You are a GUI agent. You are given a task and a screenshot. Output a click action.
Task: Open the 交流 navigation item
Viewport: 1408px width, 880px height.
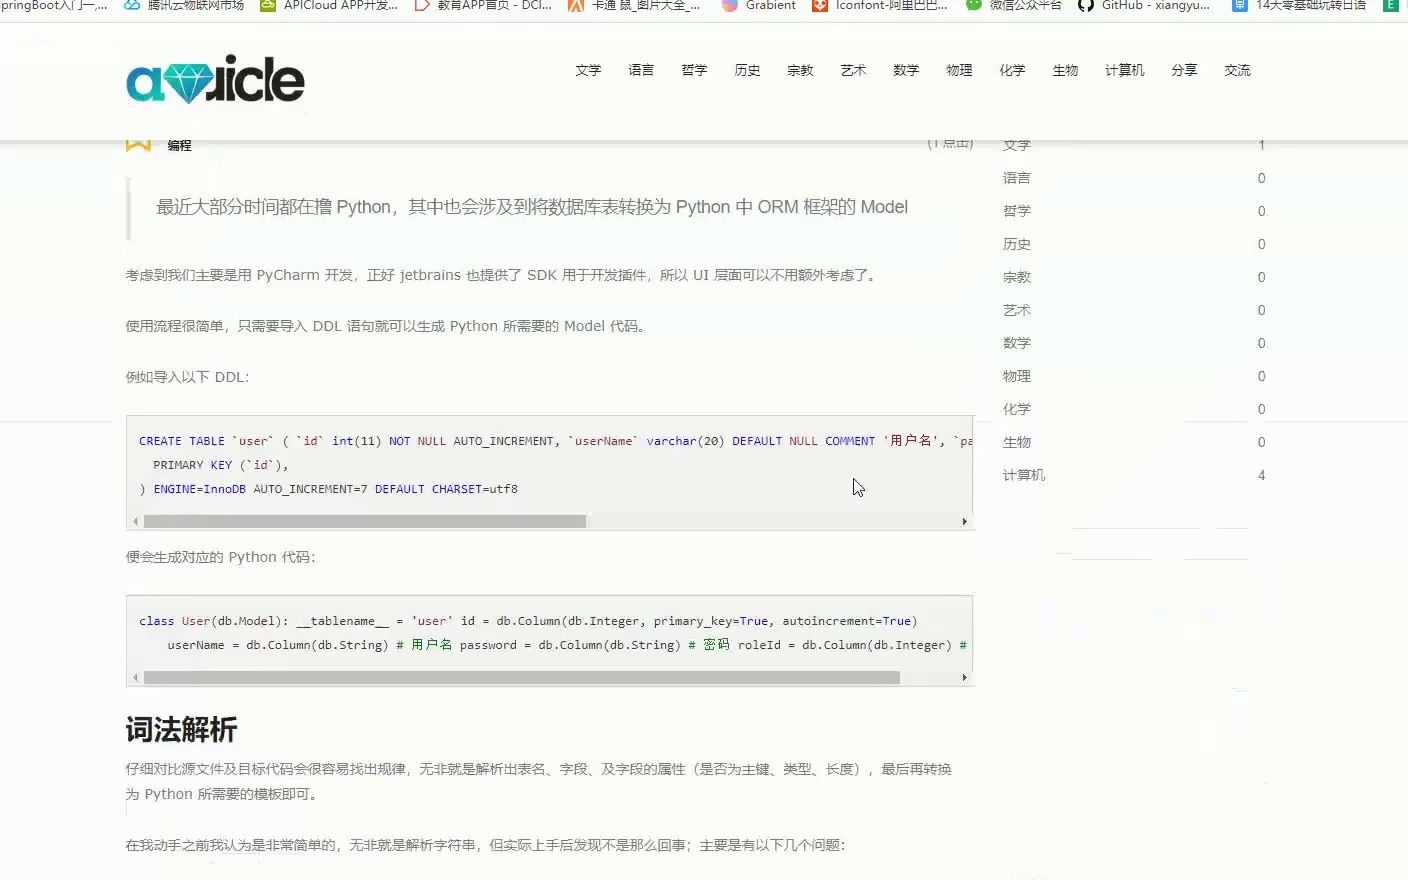click(x=1237, y=70)
